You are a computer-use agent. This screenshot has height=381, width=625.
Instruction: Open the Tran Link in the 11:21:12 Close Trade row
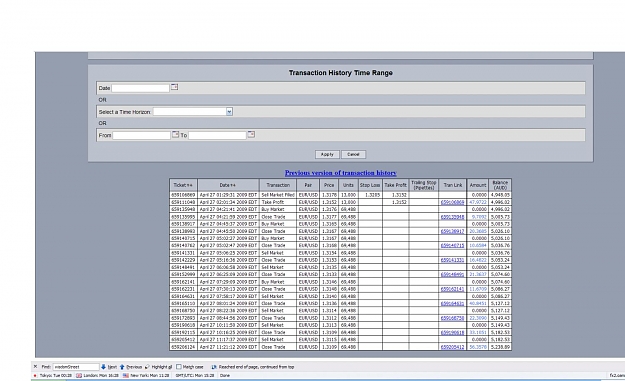(452, 347)
